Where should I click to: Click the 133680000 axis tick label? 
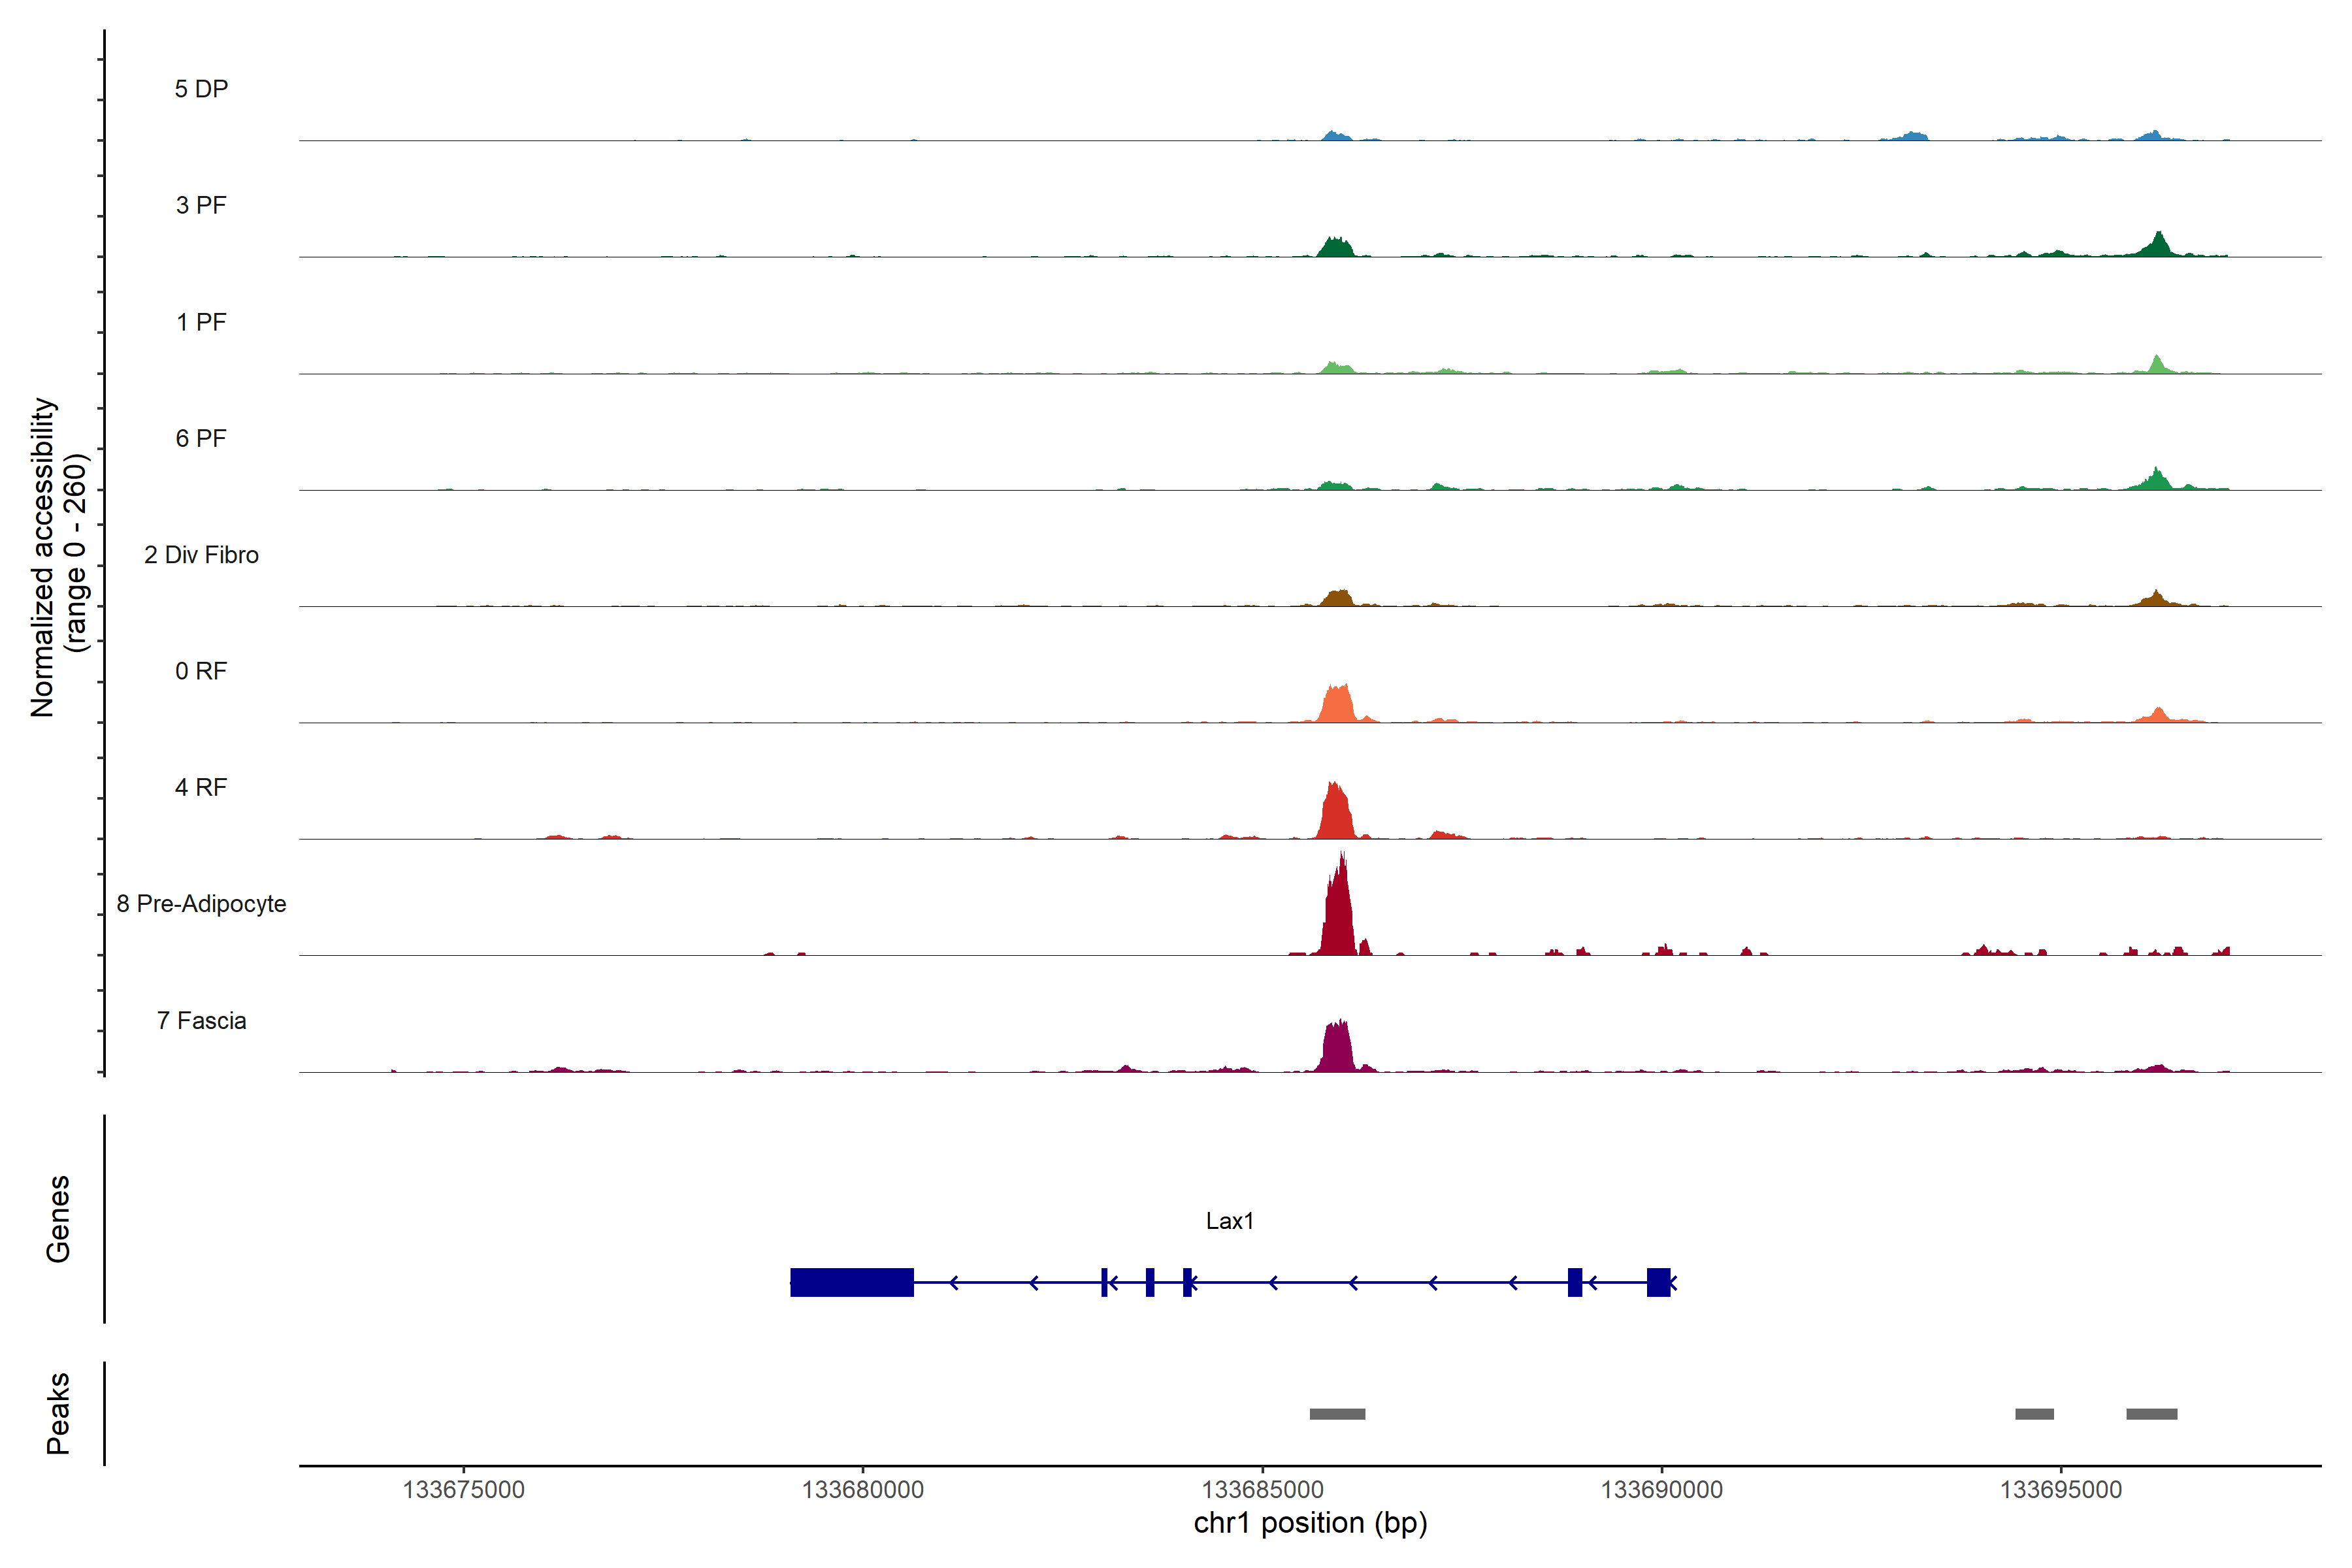click(862, 1490)
